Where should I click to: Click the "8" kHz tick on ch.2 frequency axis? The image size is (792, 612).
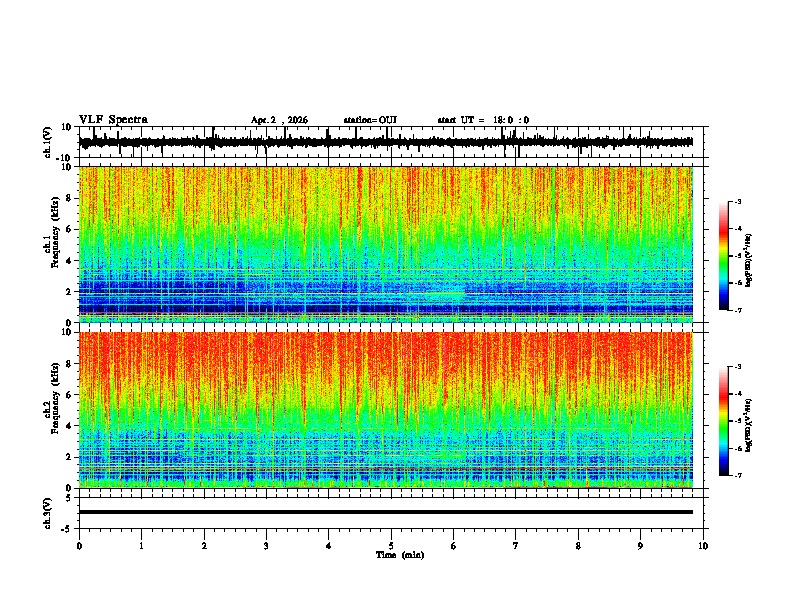click(x=70, y=364)
